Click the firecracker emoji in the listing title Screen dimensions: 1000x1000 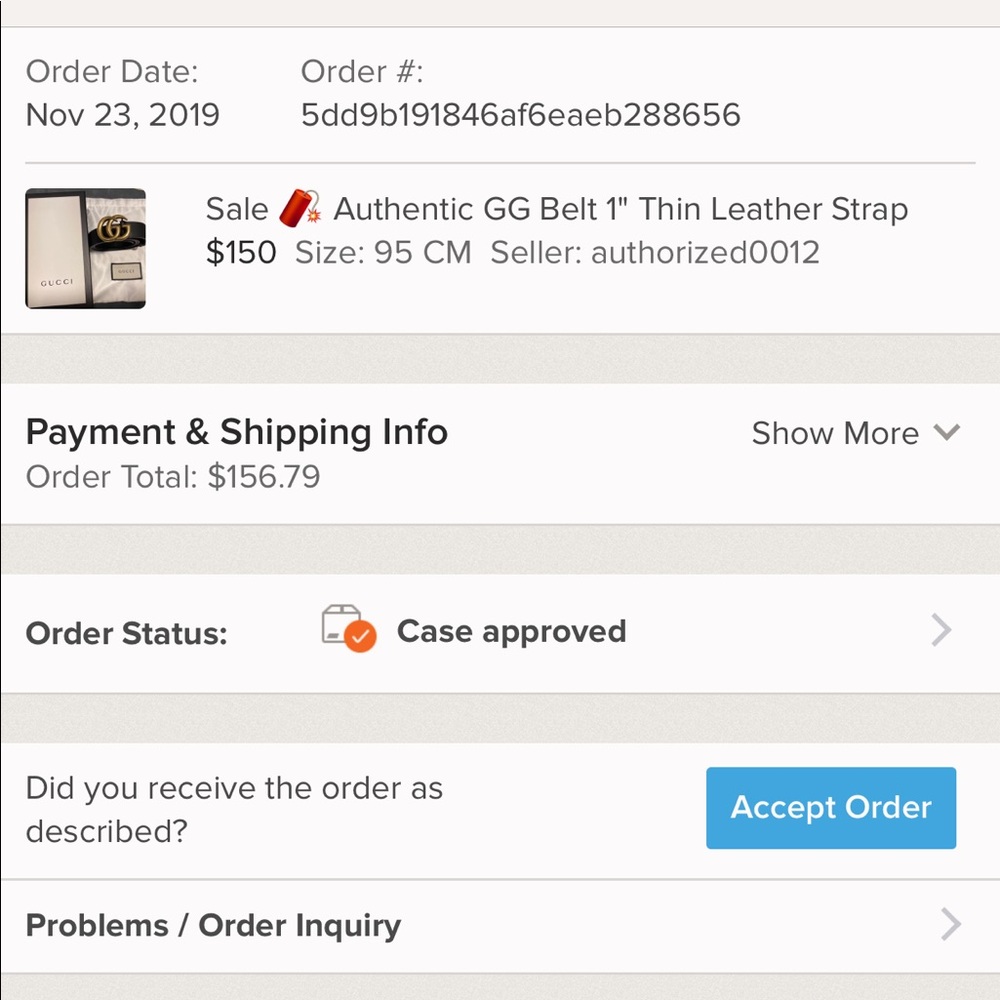coord(298,207)
